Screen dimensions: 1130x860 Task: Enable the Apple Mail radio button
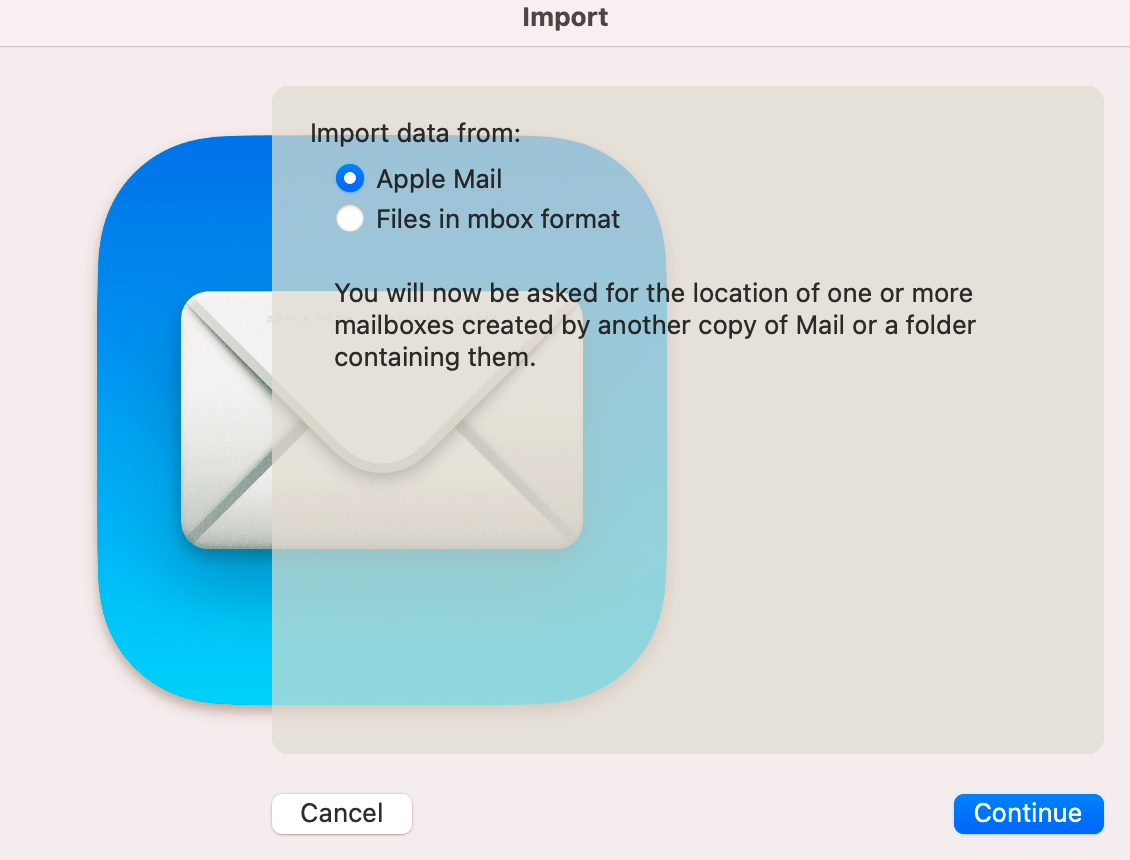pyautogui.click(x=349, y=178)
